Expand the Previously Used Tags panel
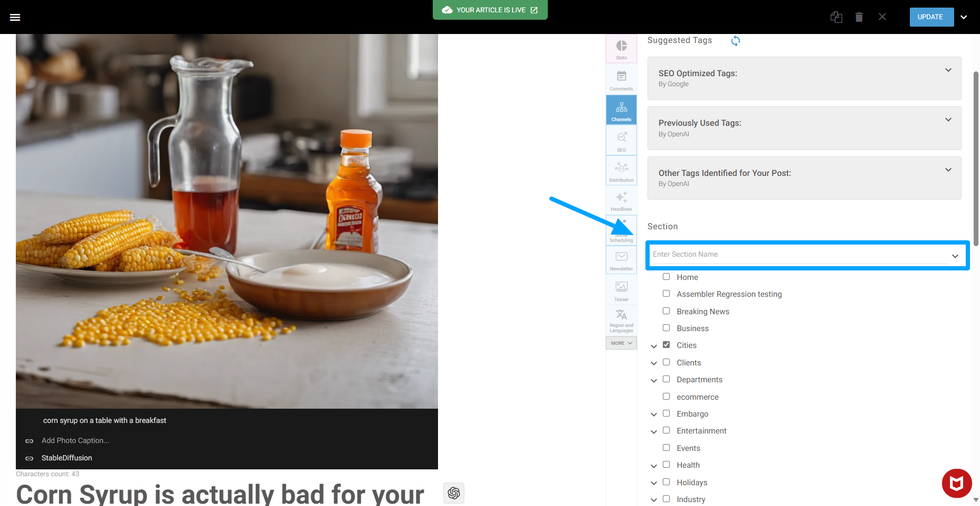The height and width of the screenshot is (506, 980). click(948, 120)
